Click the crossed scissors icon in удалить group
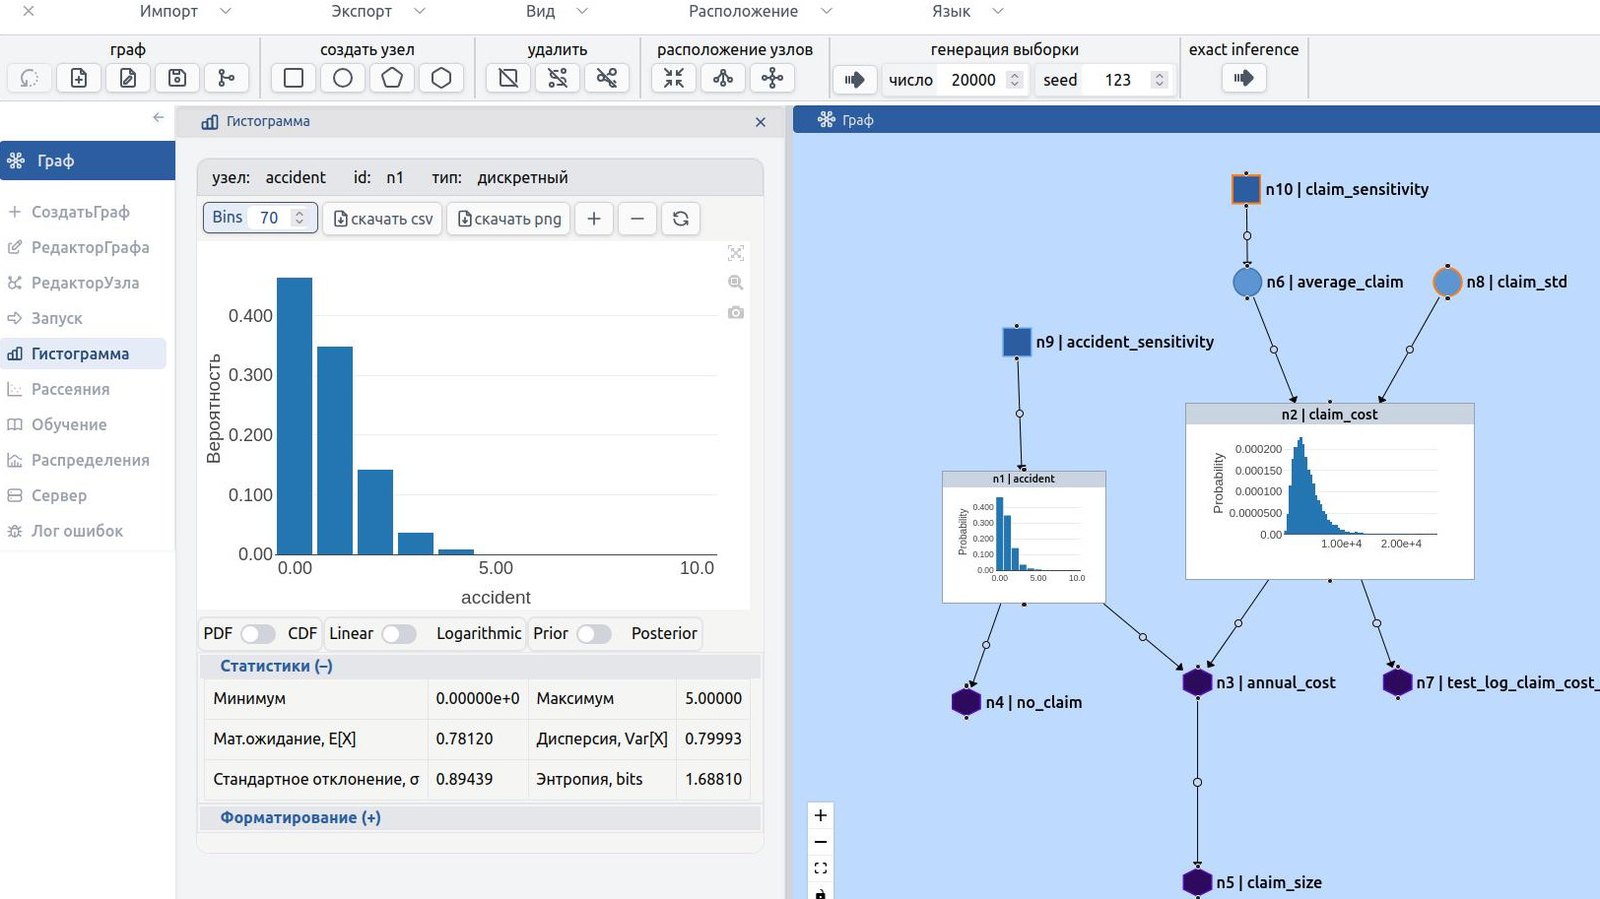This screenshot has width=1600, height=899. click(x=607, y=78)
